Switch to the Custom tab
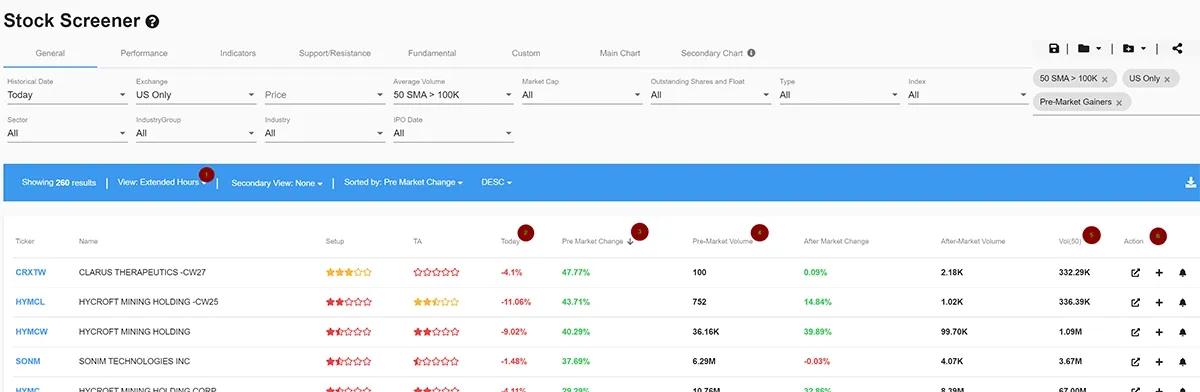Screen dimensions: 1200x392 tap(526, 53)
